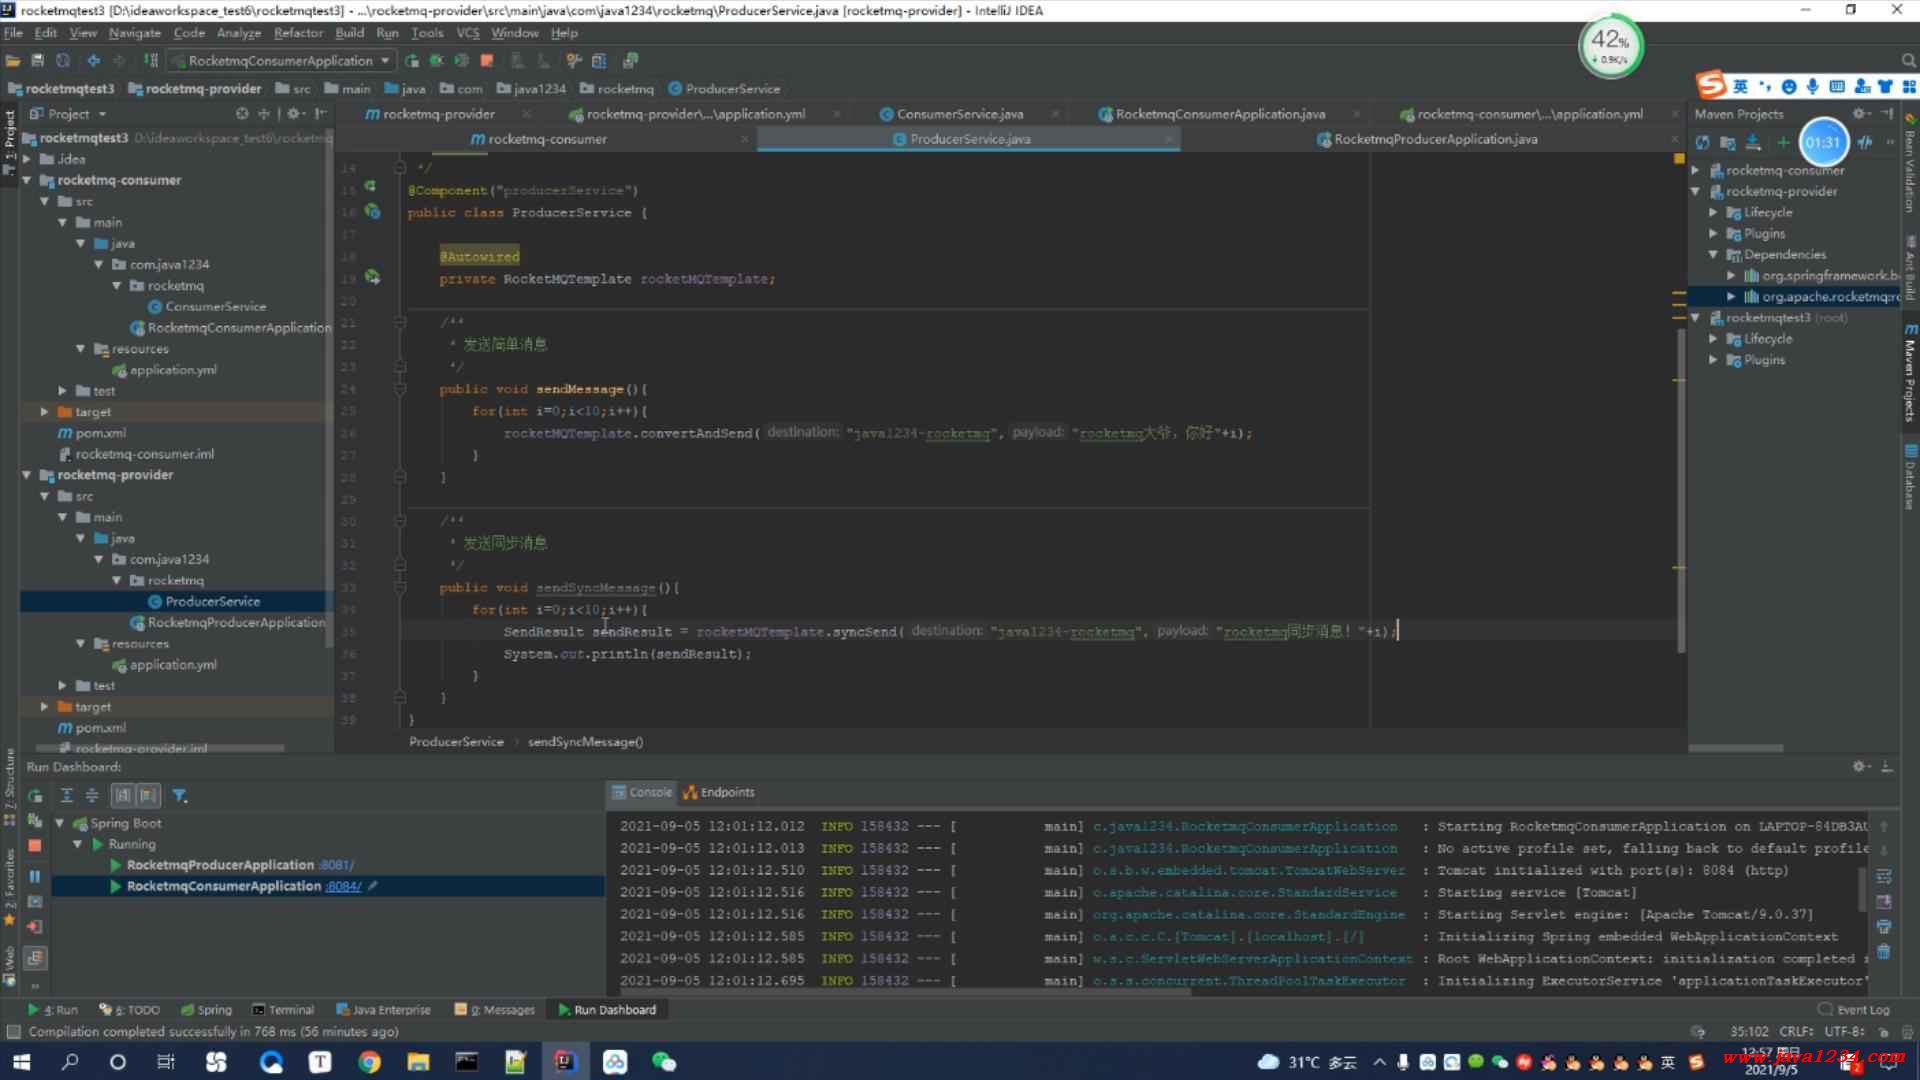Collapse the rocketmq-consumer module in Project tree
This screenshot has height=1080, width=1920.
point(27,181)
